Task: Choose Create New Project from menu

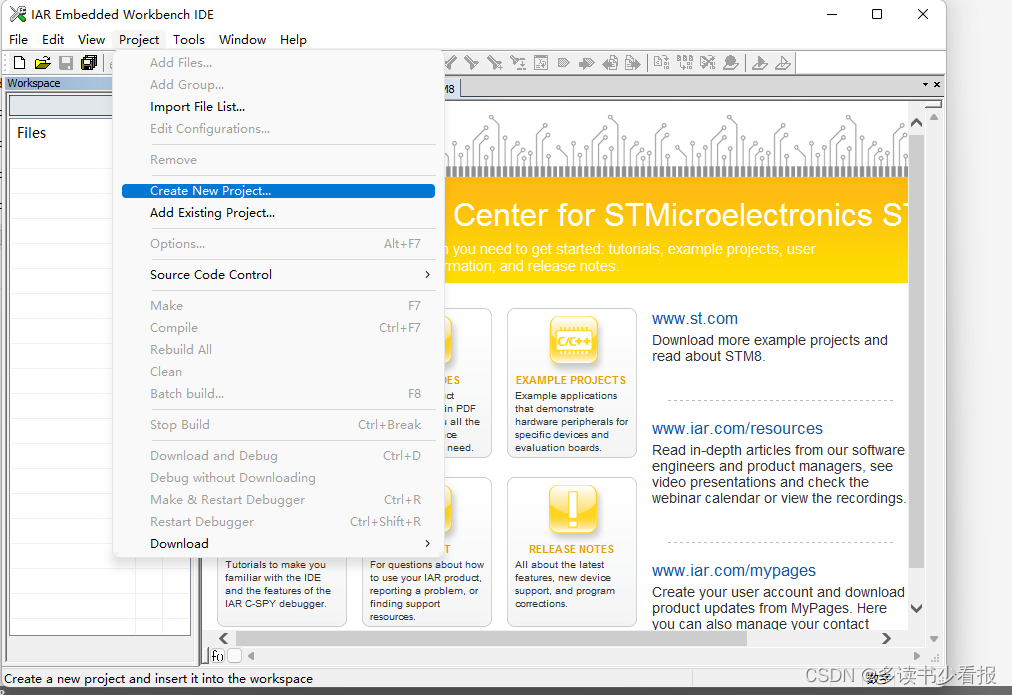Action: pos(278,190)
